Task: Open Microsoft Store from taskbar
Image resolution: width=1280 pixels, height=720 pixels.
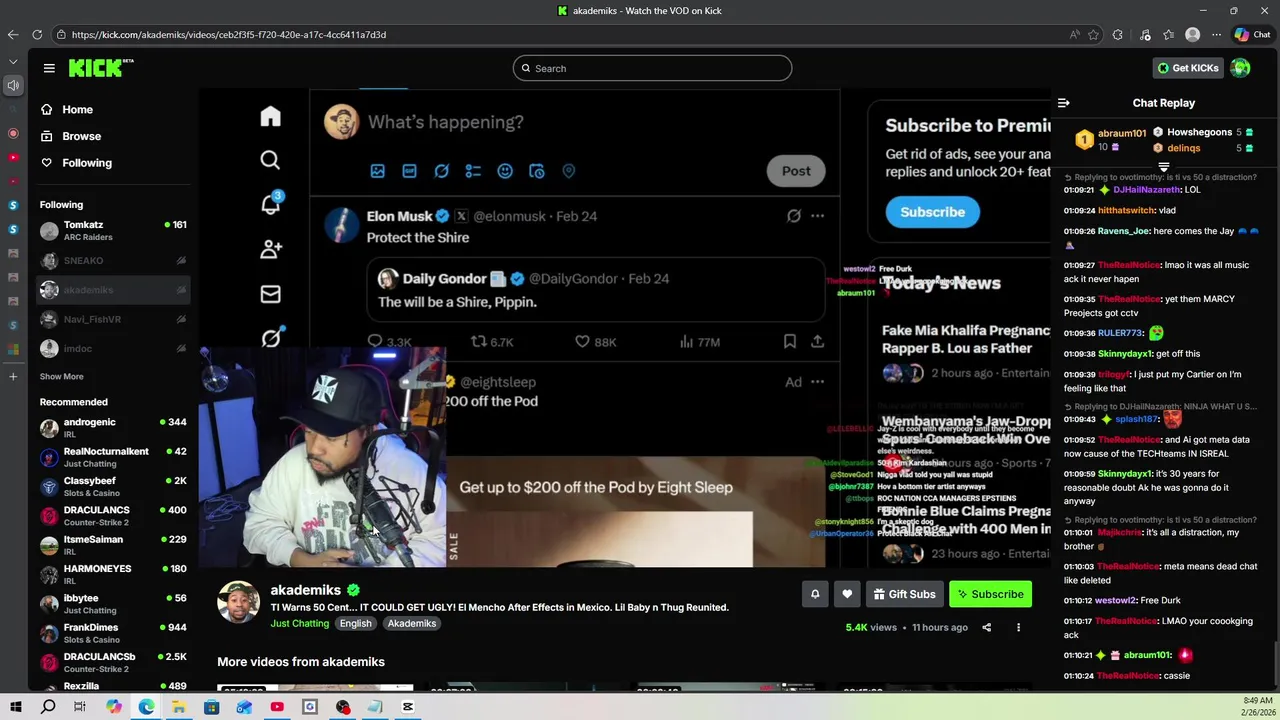Action: [x=211, y=707]
